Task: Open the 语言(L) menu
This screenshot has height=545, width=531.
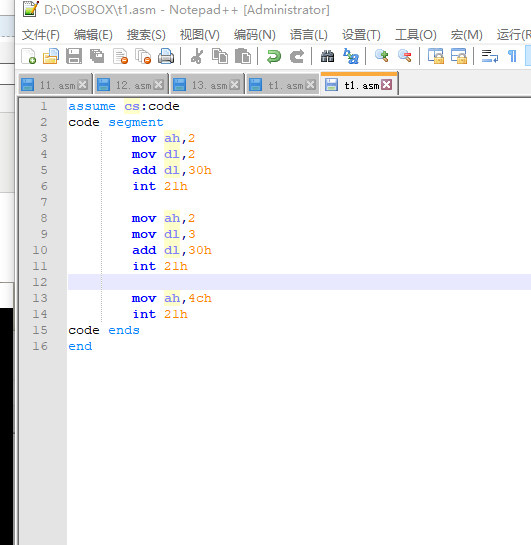Action: 309,35
